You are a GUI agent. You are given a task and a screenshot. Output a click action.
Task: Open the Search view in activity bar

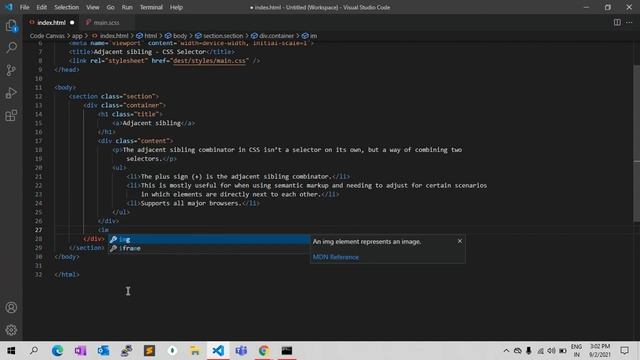click(11, 48)
